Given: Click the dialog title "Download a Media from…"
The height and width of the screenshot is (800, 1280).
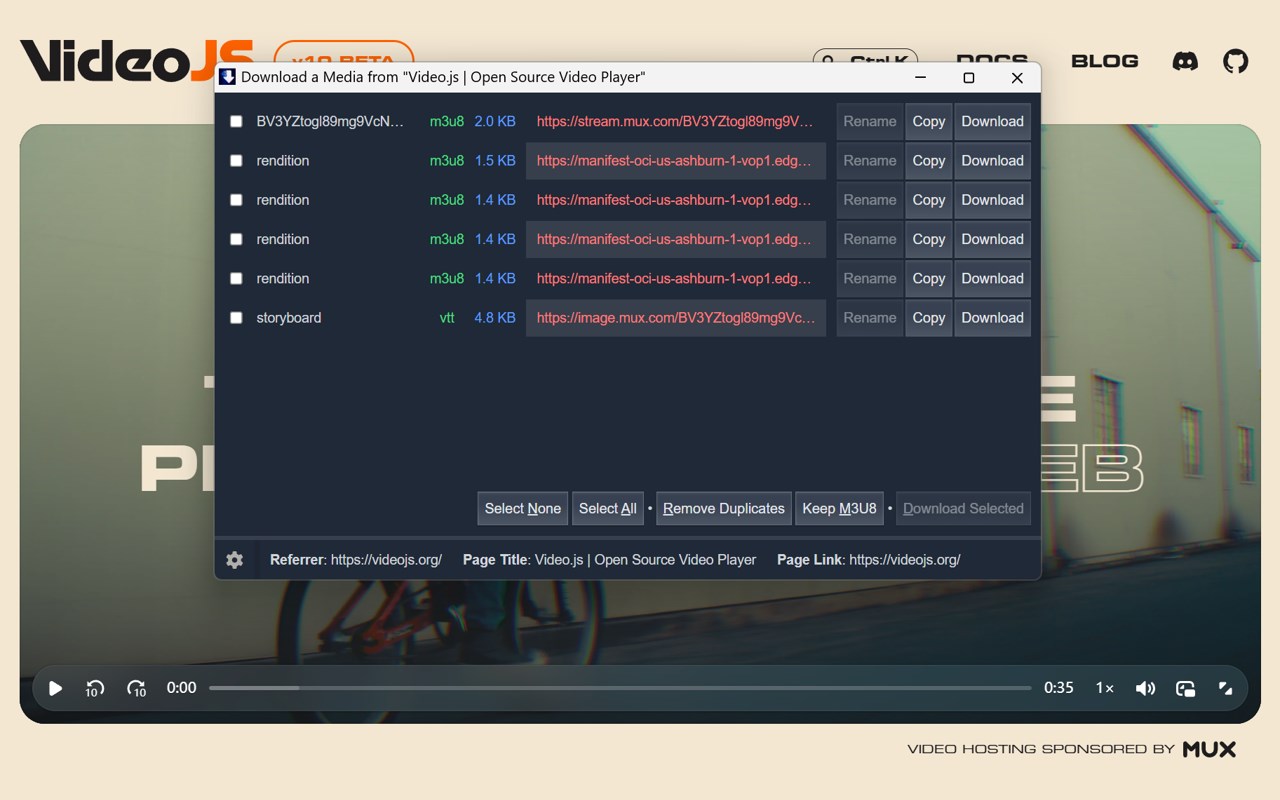Looking at the screenshot, I should tap(443, 77).
